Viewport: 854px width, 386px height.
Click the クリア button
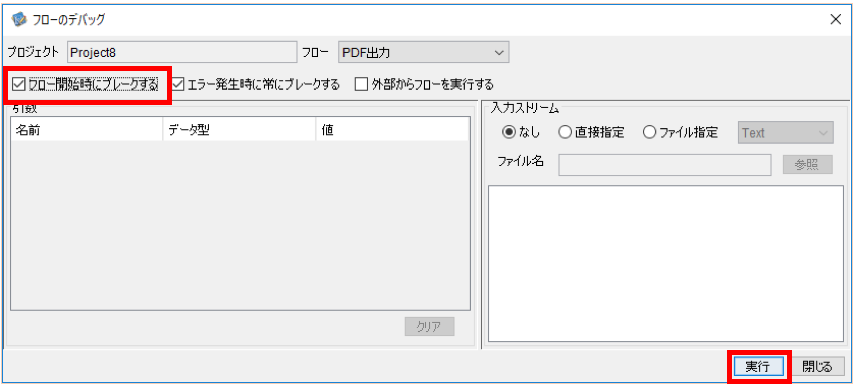[430, 327]
